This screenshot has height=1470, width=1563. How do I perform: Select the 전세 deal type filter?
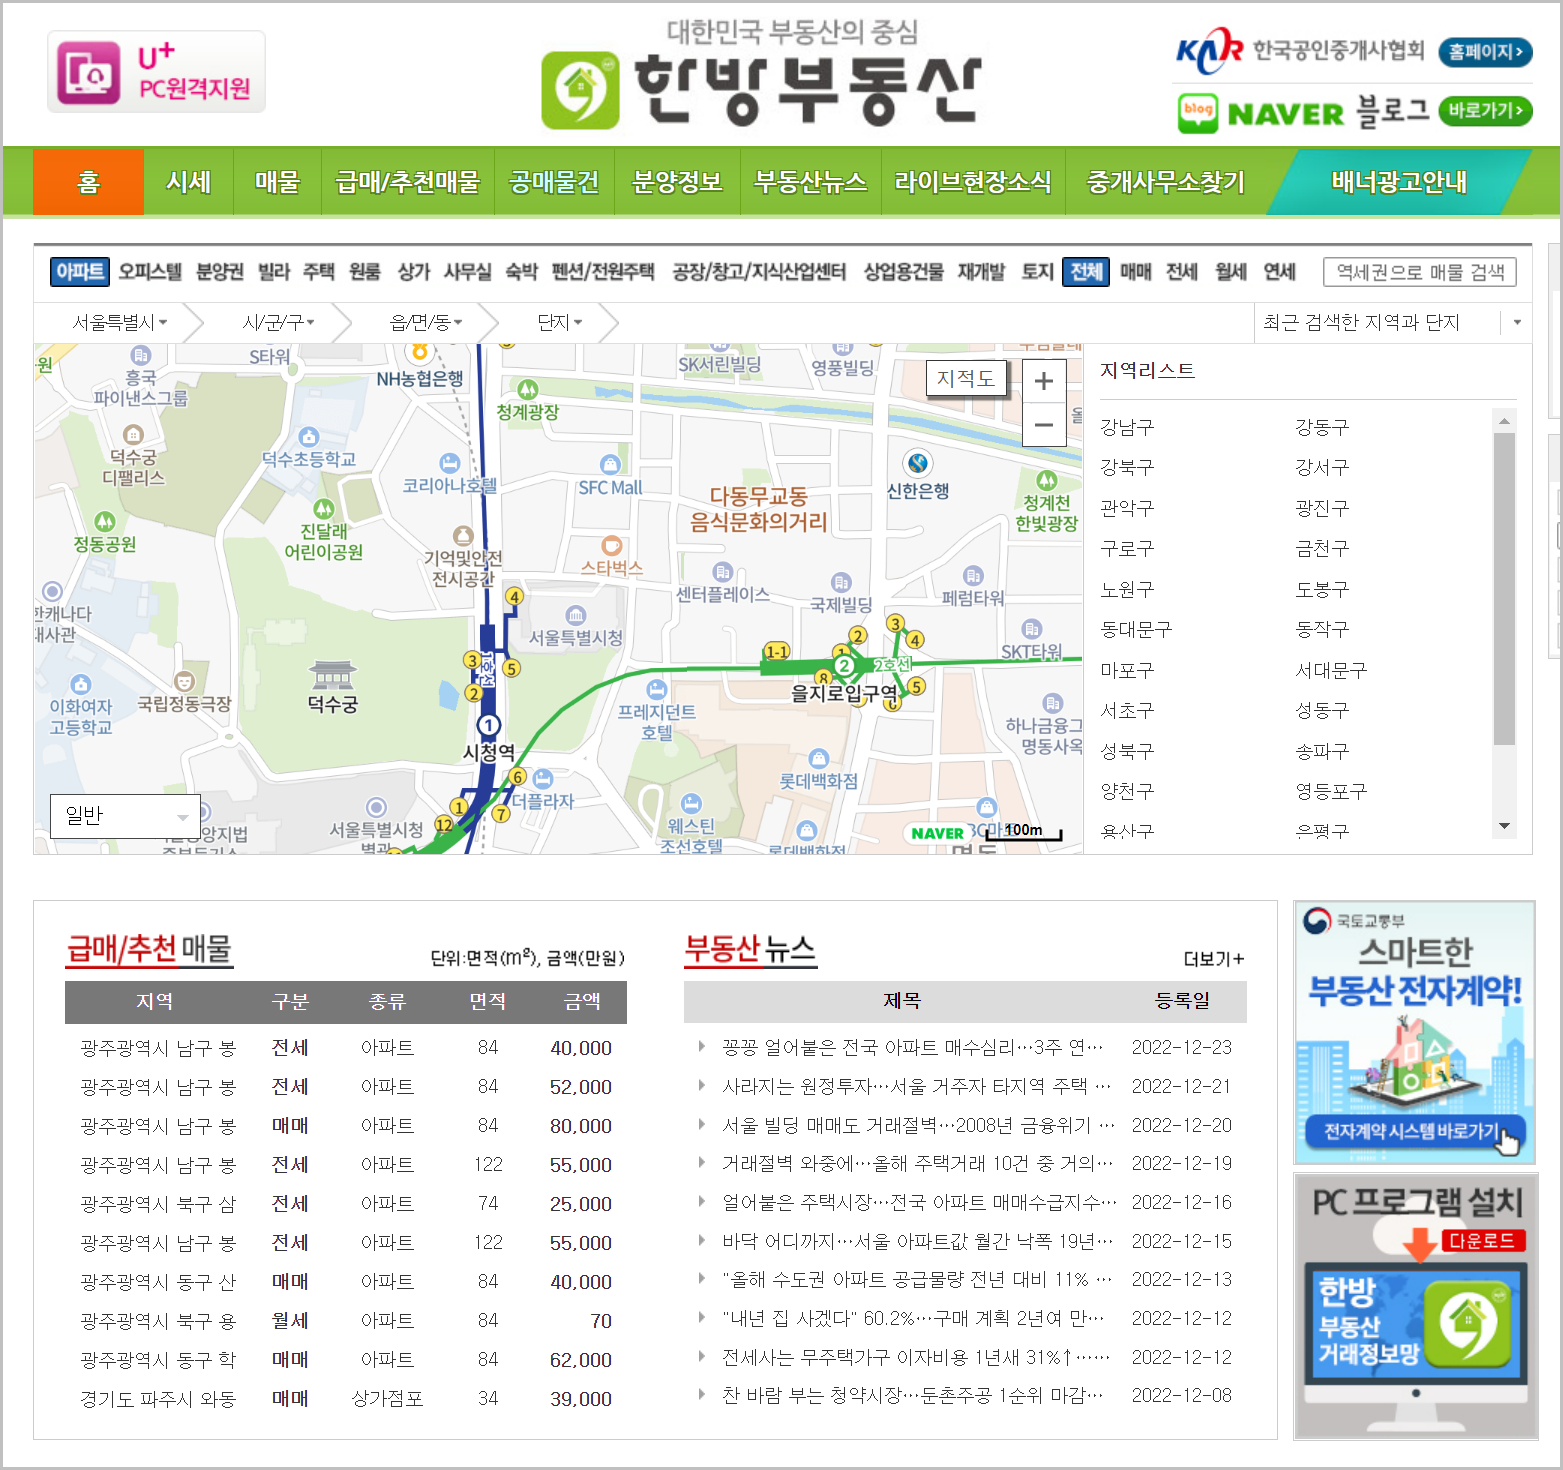tap(1182, 271)
